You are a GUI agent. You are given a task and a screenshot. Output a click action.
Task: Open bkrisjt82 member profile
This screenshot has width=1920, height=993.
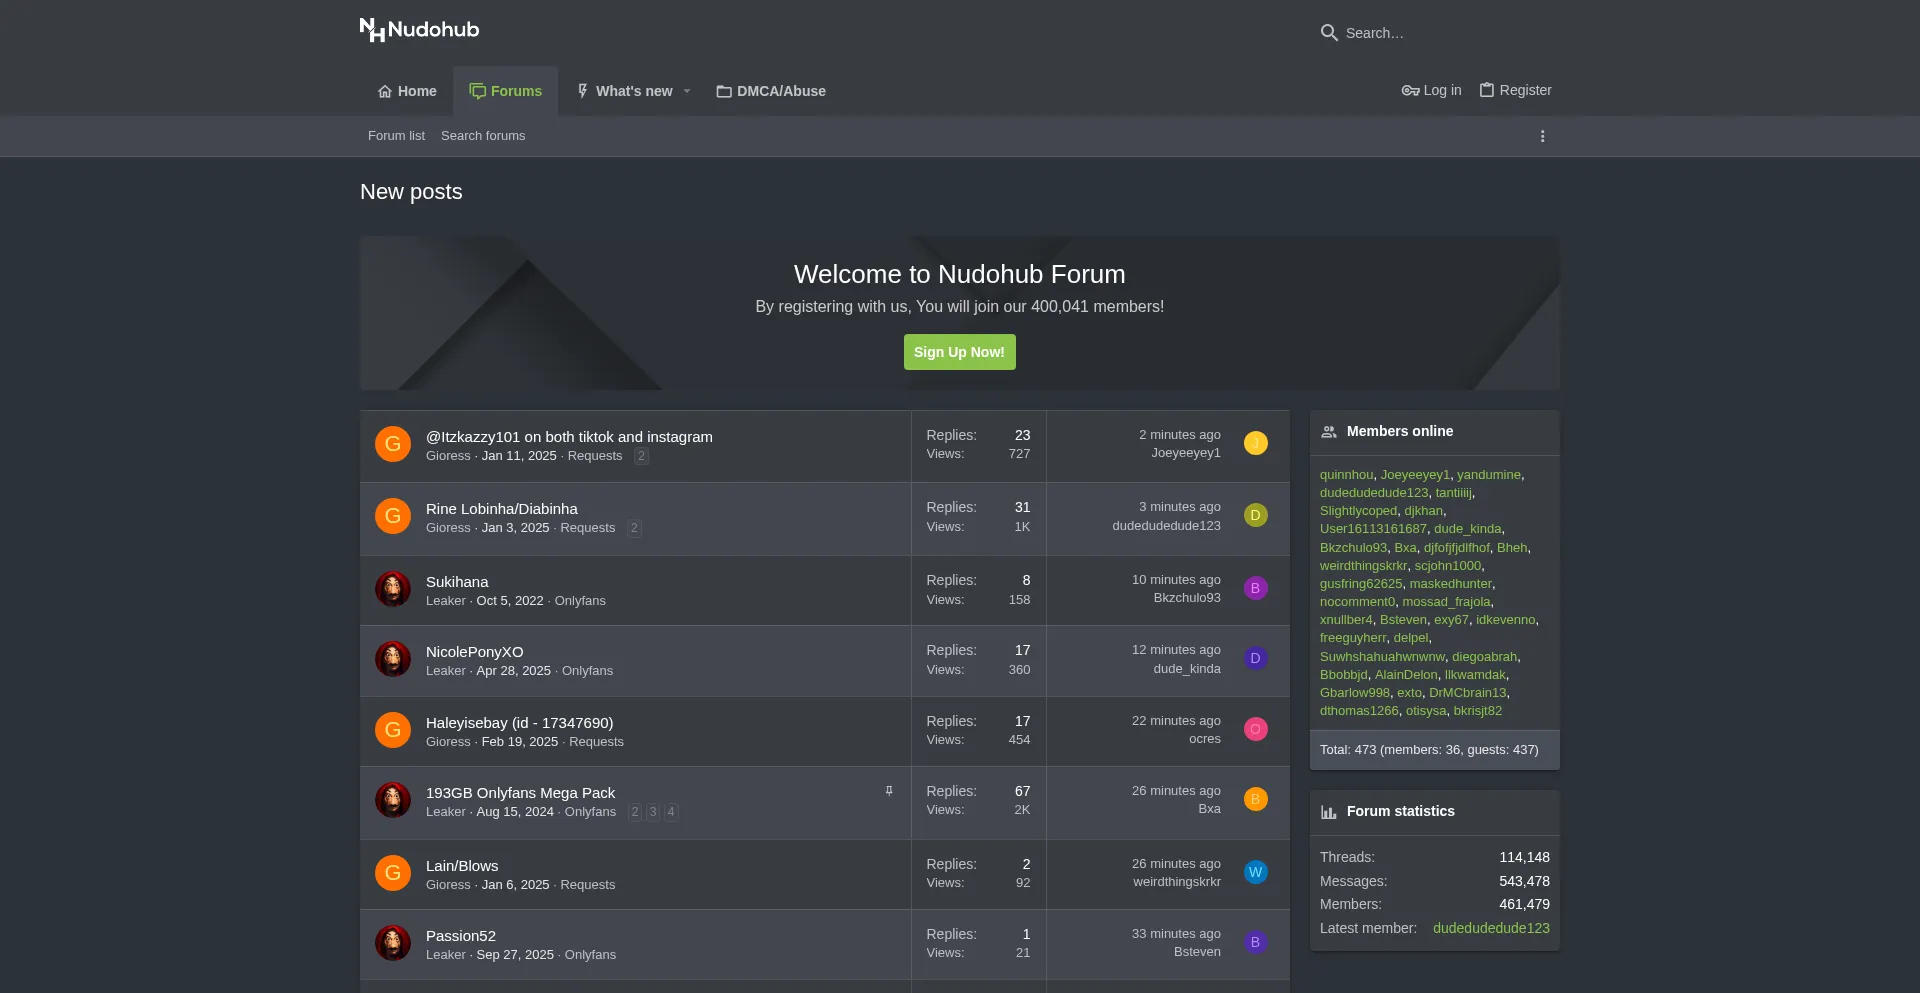click(x=1477, y=711)
